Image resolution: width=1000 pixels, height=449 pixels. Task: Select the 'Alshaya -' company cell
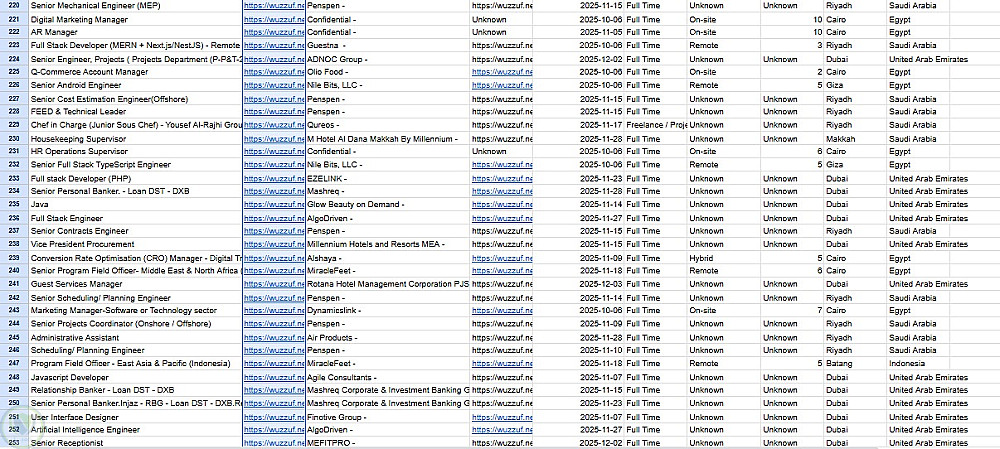(387, 258)
